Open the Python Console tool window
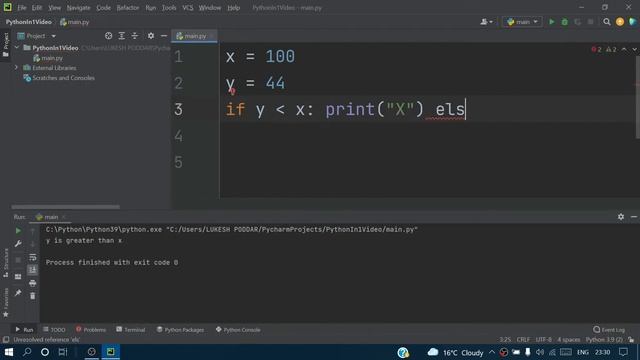 tap(238, 329)
